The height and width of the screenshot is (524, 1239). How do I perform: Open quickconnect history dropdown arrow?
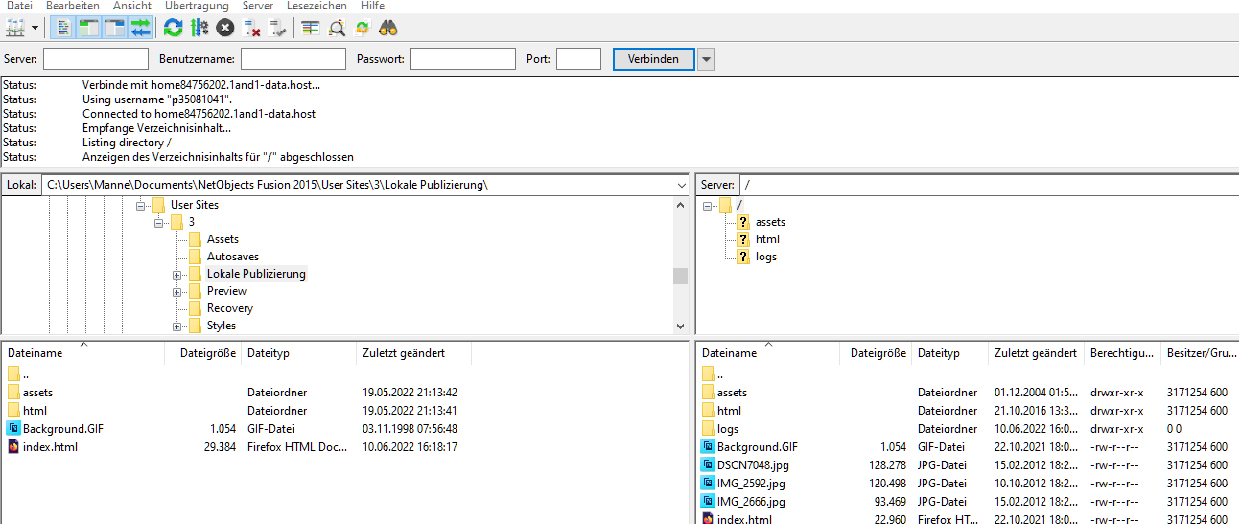(x=706, y=59)
